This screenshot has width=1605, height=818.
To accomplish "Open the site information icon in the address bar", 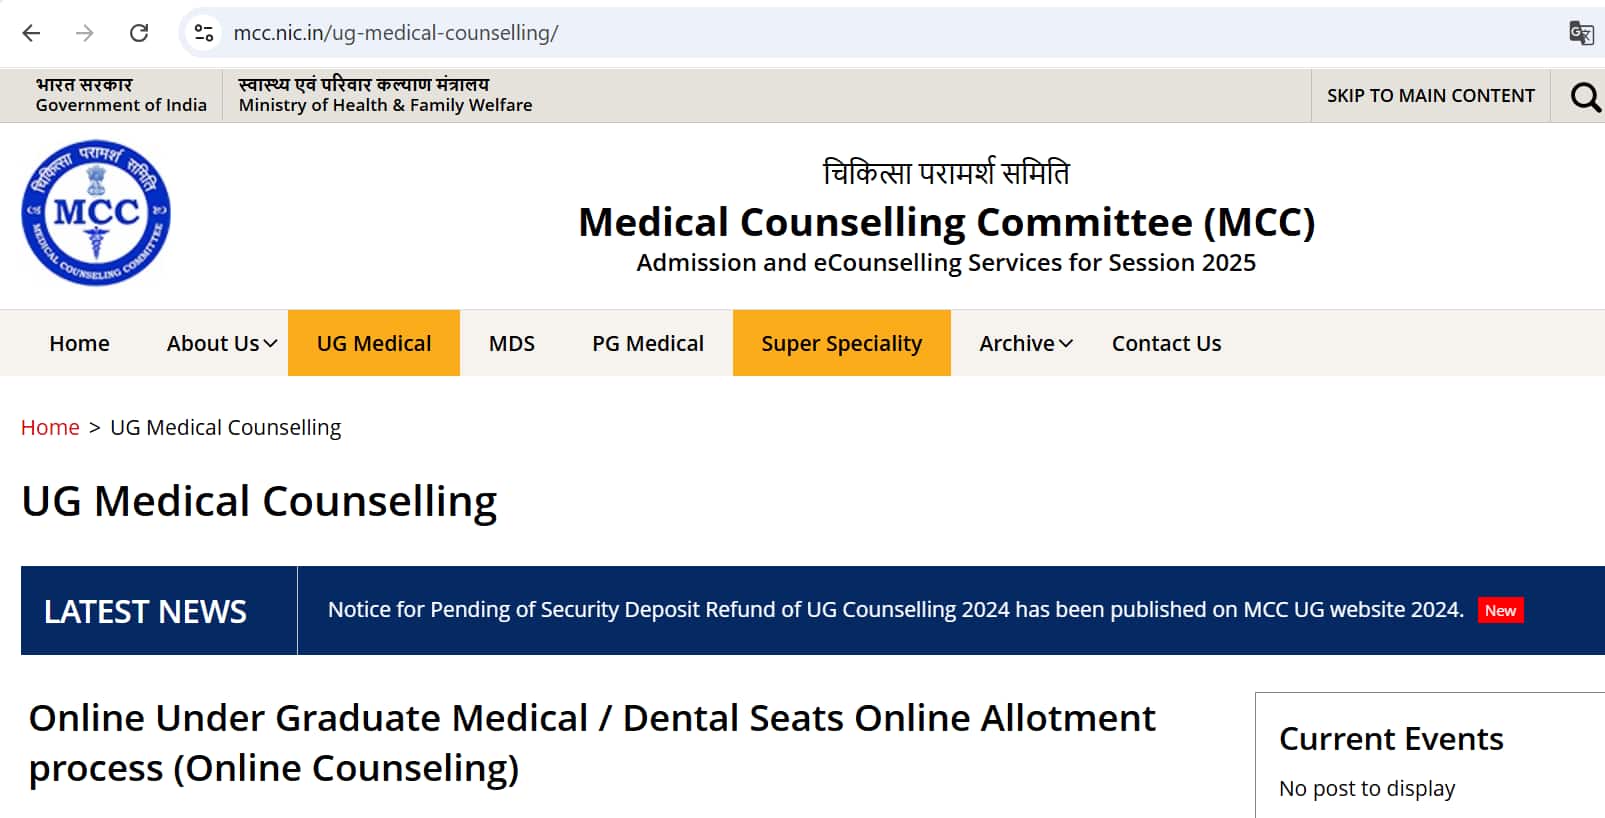I will (x=204, y=33).
